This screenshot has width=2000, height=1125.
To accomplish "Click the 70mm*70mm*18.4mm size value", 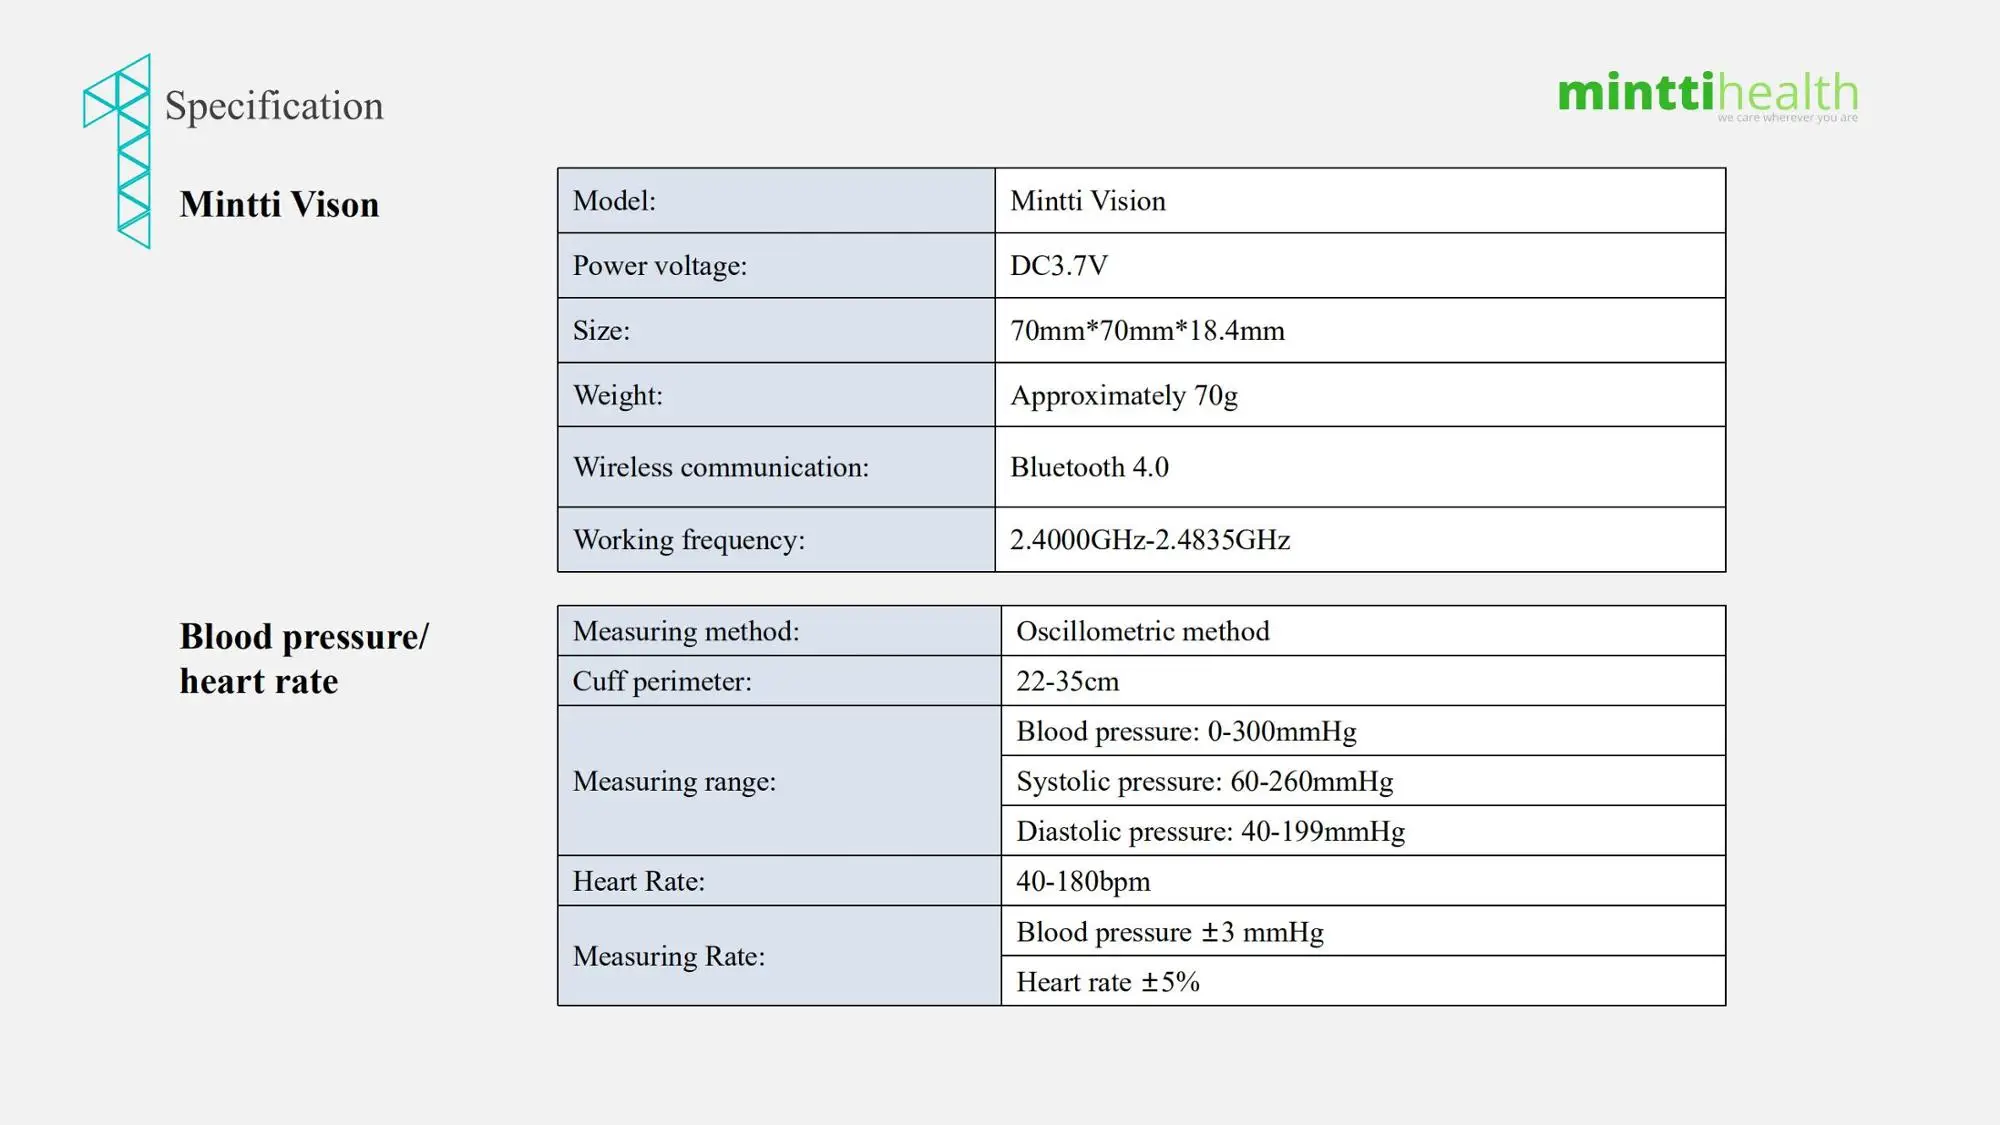I will pos(1147,331).
